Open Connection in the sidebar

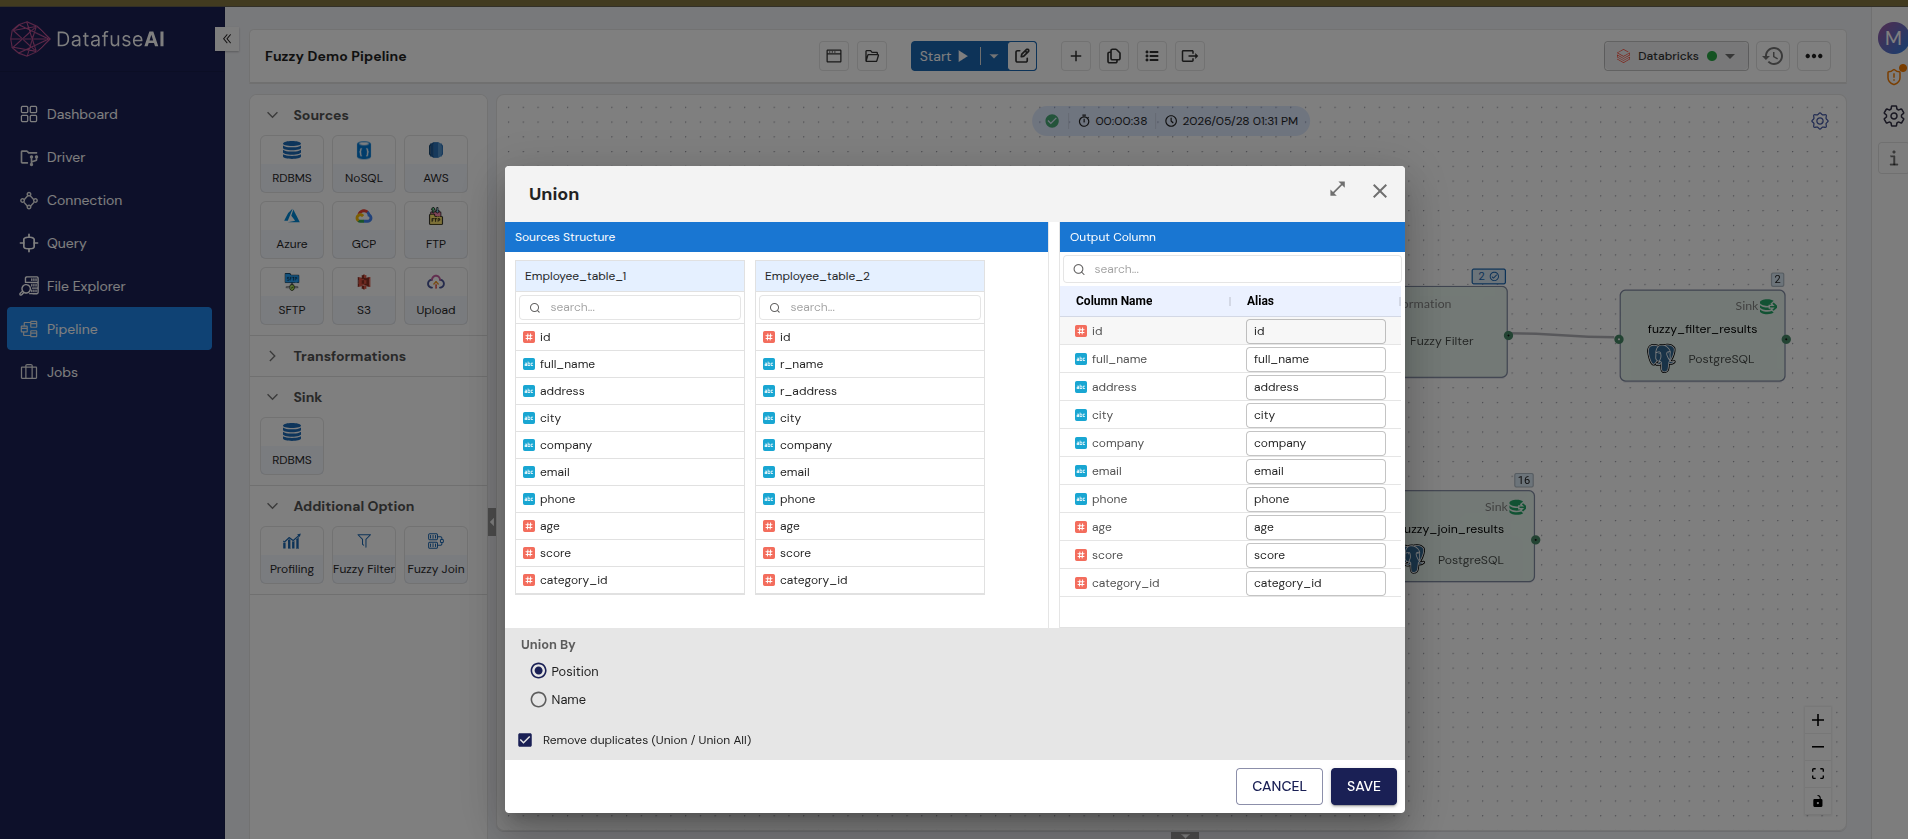tap(108, 200)
